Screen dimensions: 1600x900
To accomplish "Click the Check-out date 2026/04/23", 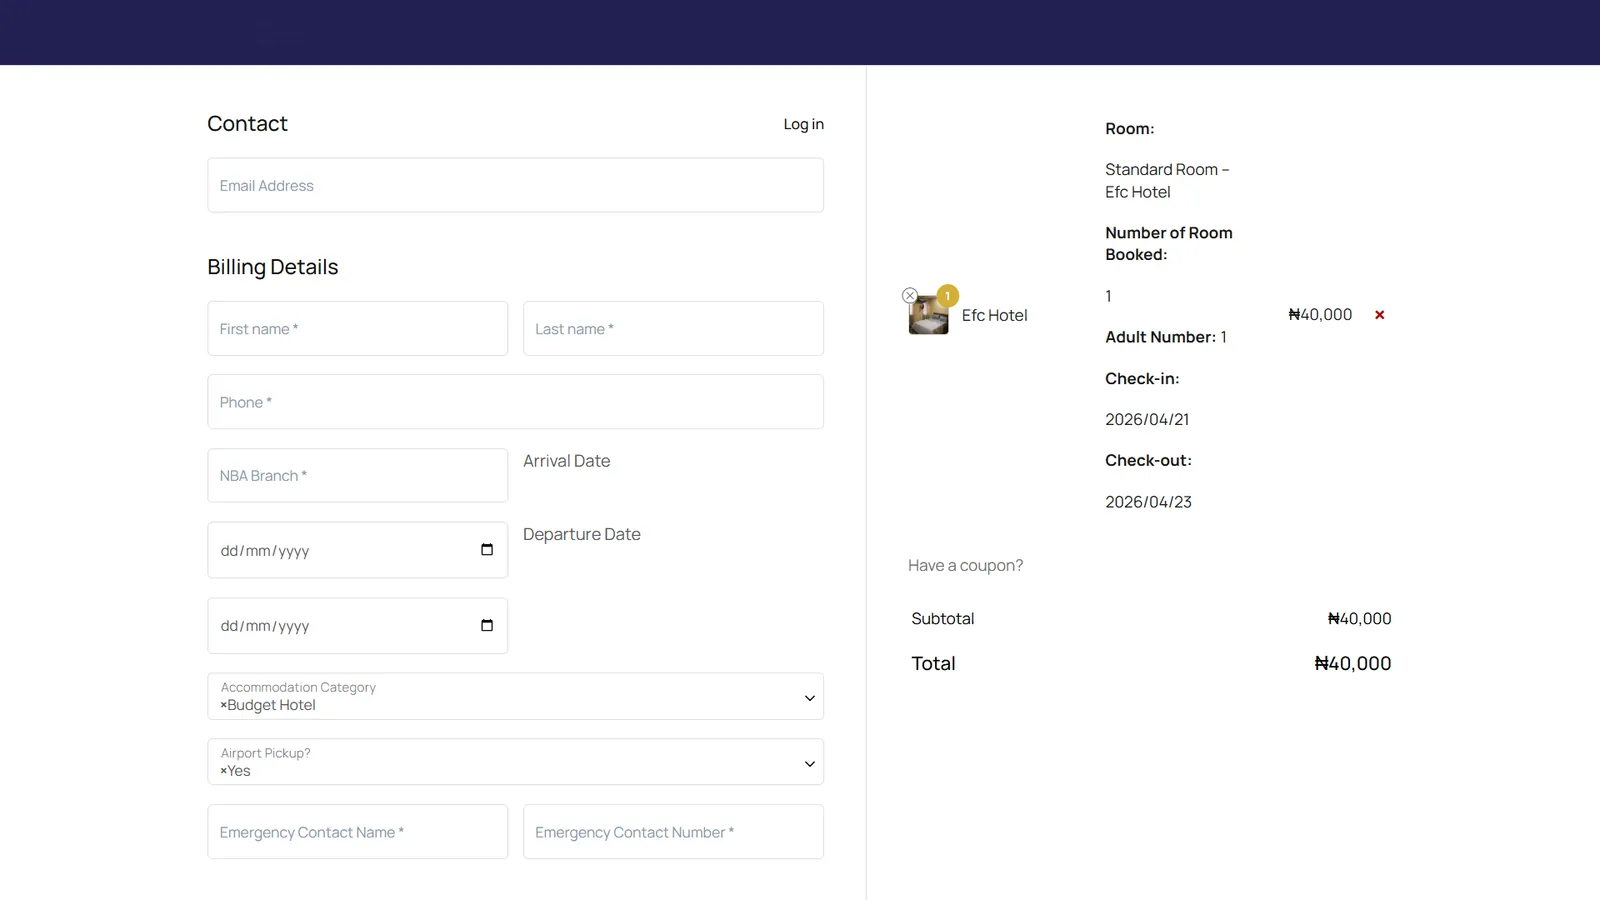I will click(x=1148, y=502).
